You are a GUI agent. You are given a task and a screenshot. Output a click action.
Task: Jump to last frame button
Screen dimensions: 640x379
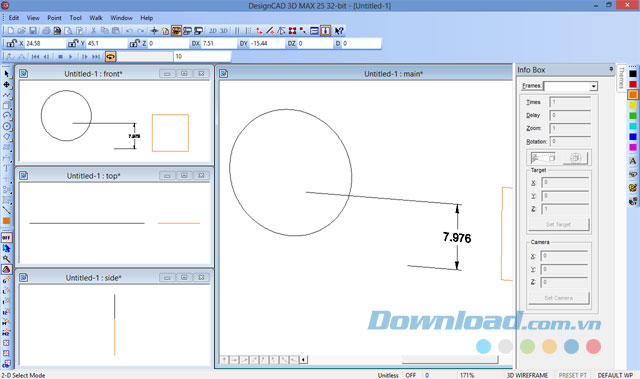tap(96, 56)
